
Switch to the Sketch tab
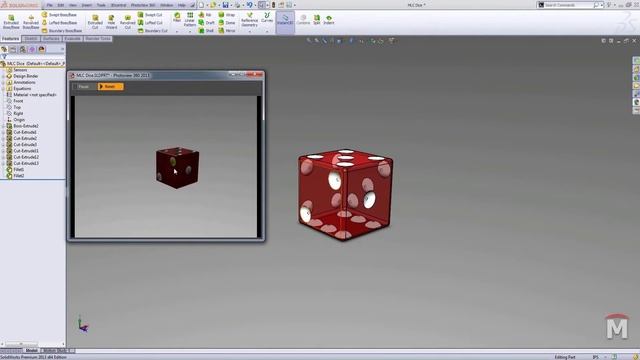31,39
